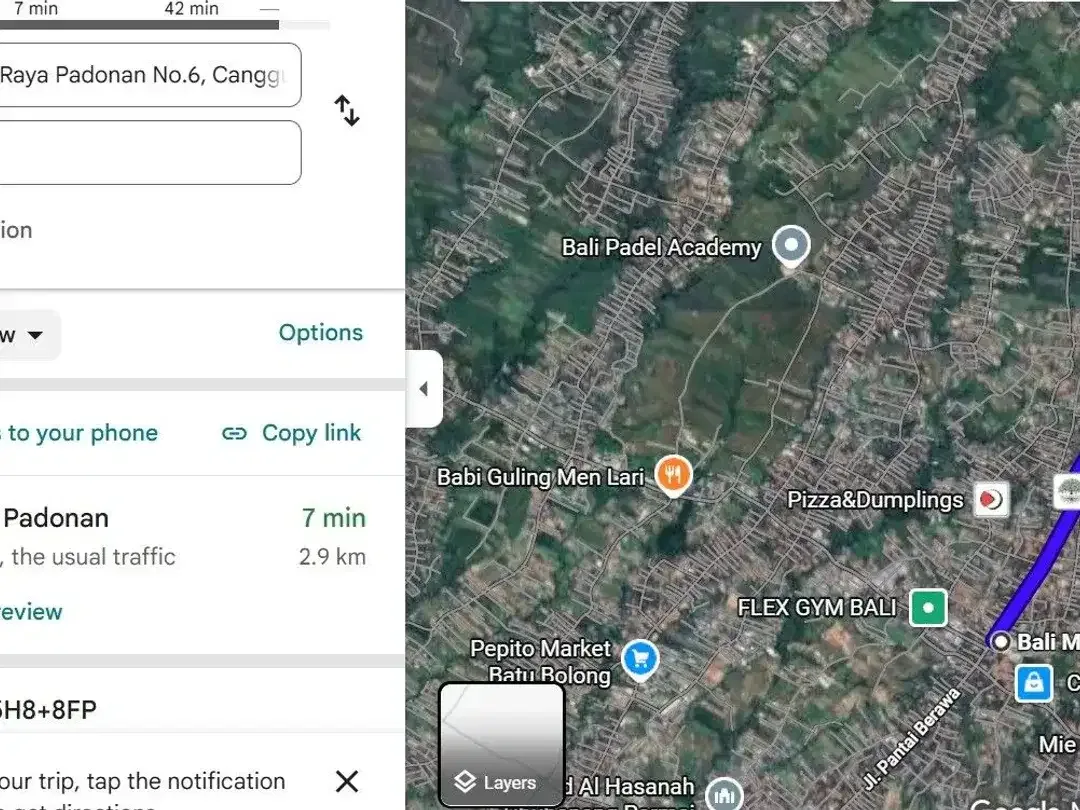Click the Jl. Pantai Berawa road label
Image resolution: width=1080 pixels, height=810 pixels.
point(911,739)
